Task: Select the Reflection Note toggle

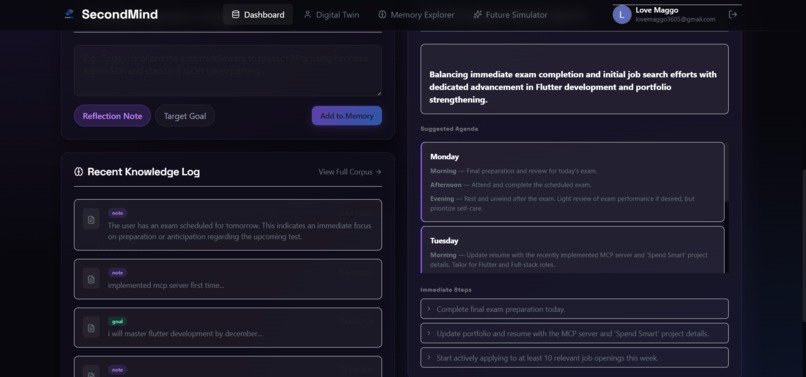Action: click(x=112, y=116)
